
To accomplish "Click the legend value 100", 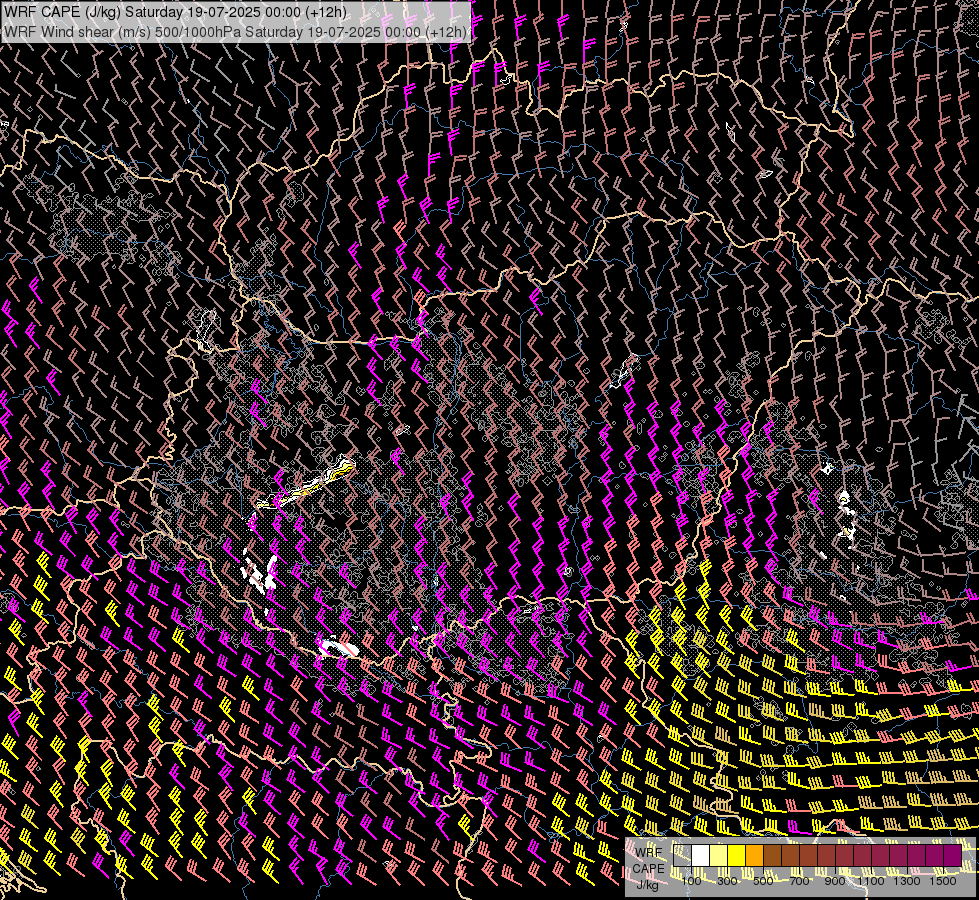I will (691, 881).
